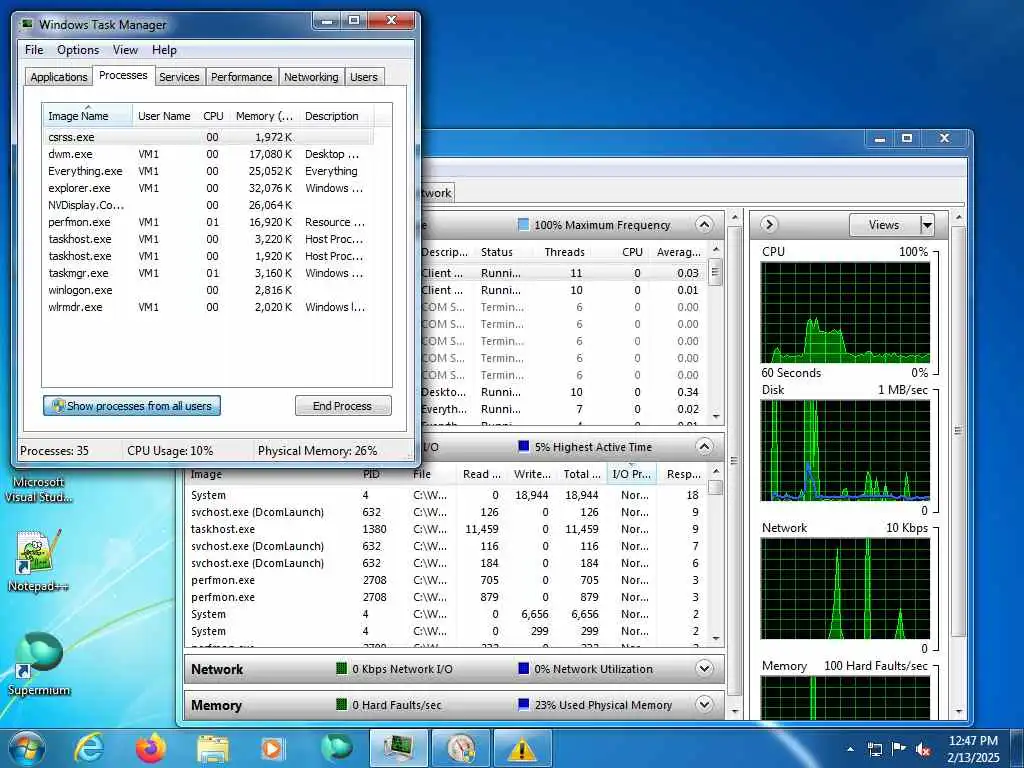
Task: Open Windows Explorer folder taskbar icon
Action: 213,748
